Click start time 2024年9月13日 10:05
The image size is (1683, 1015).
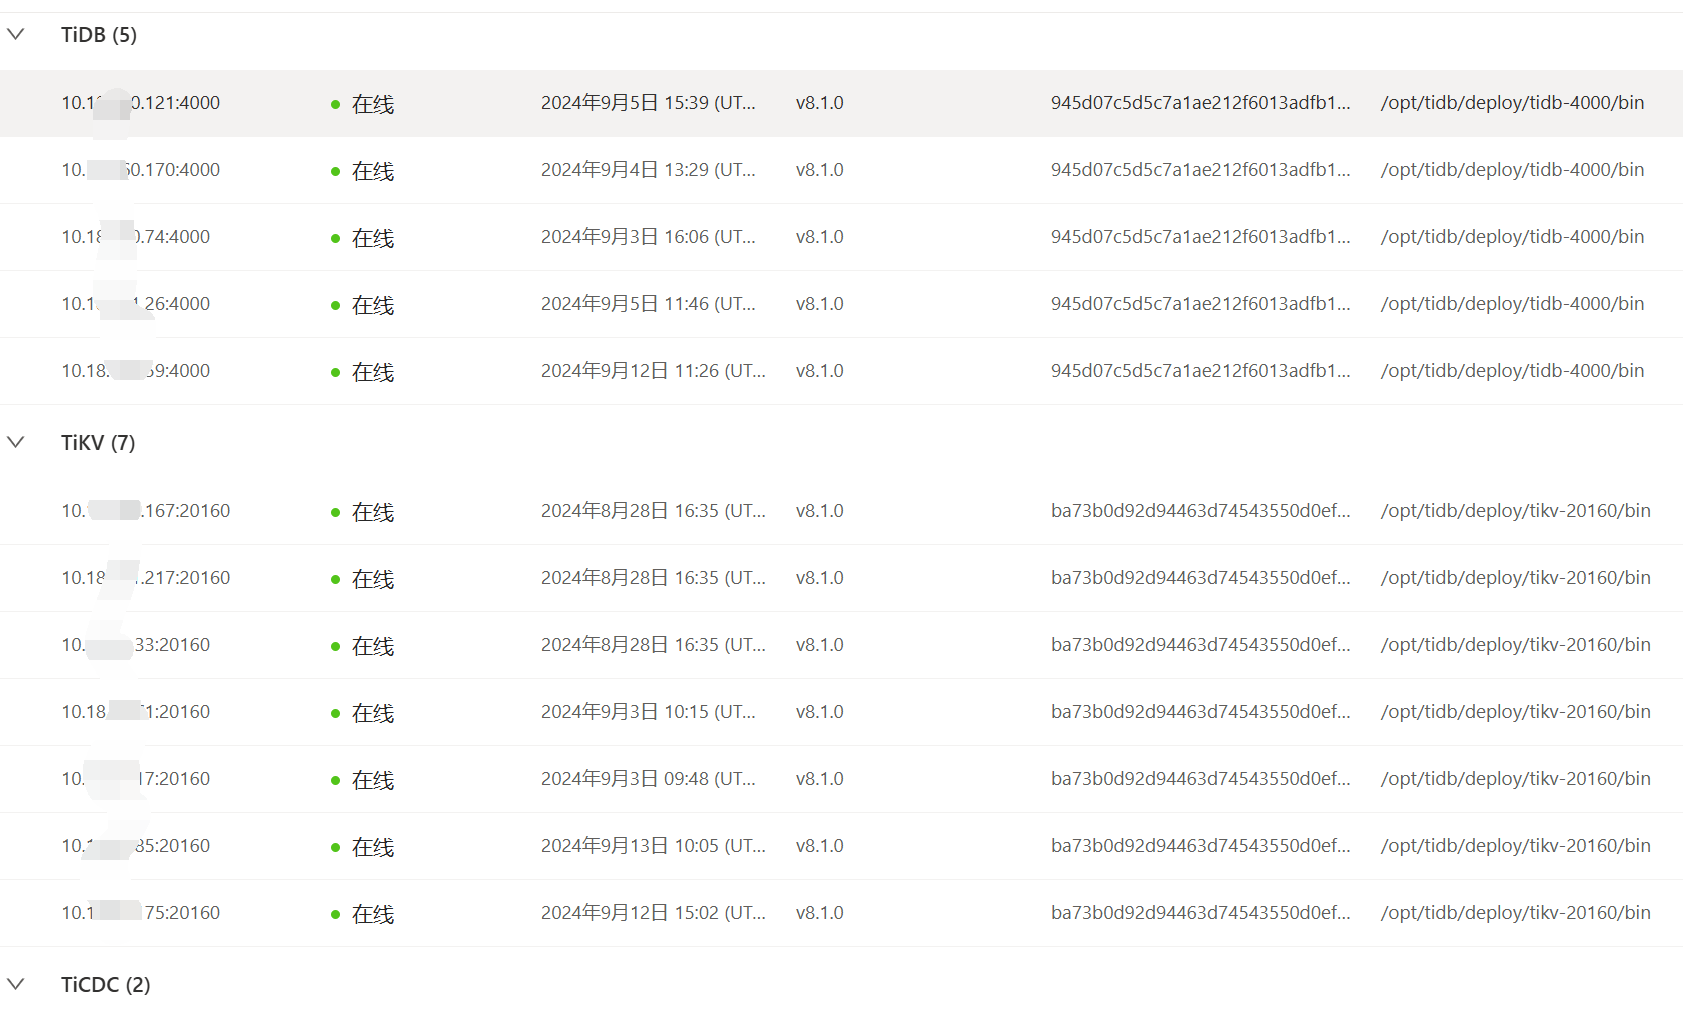click(x=652, y=846)
